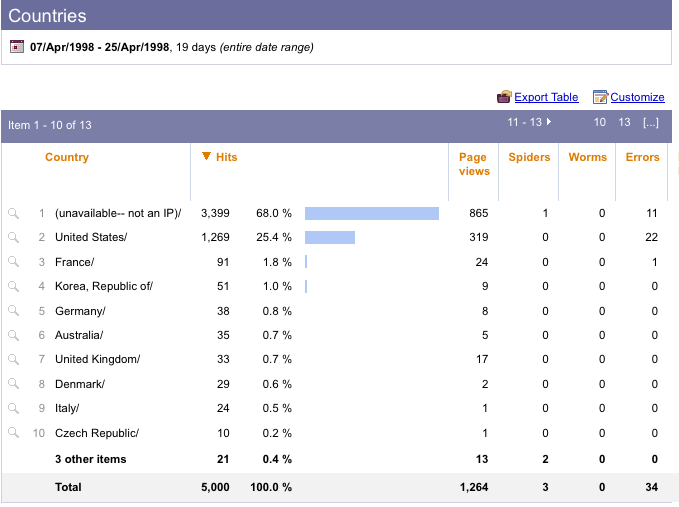This screenshot has height=507, width=679.
Task: Open the Customize link
Action: (x=637, y=97)
